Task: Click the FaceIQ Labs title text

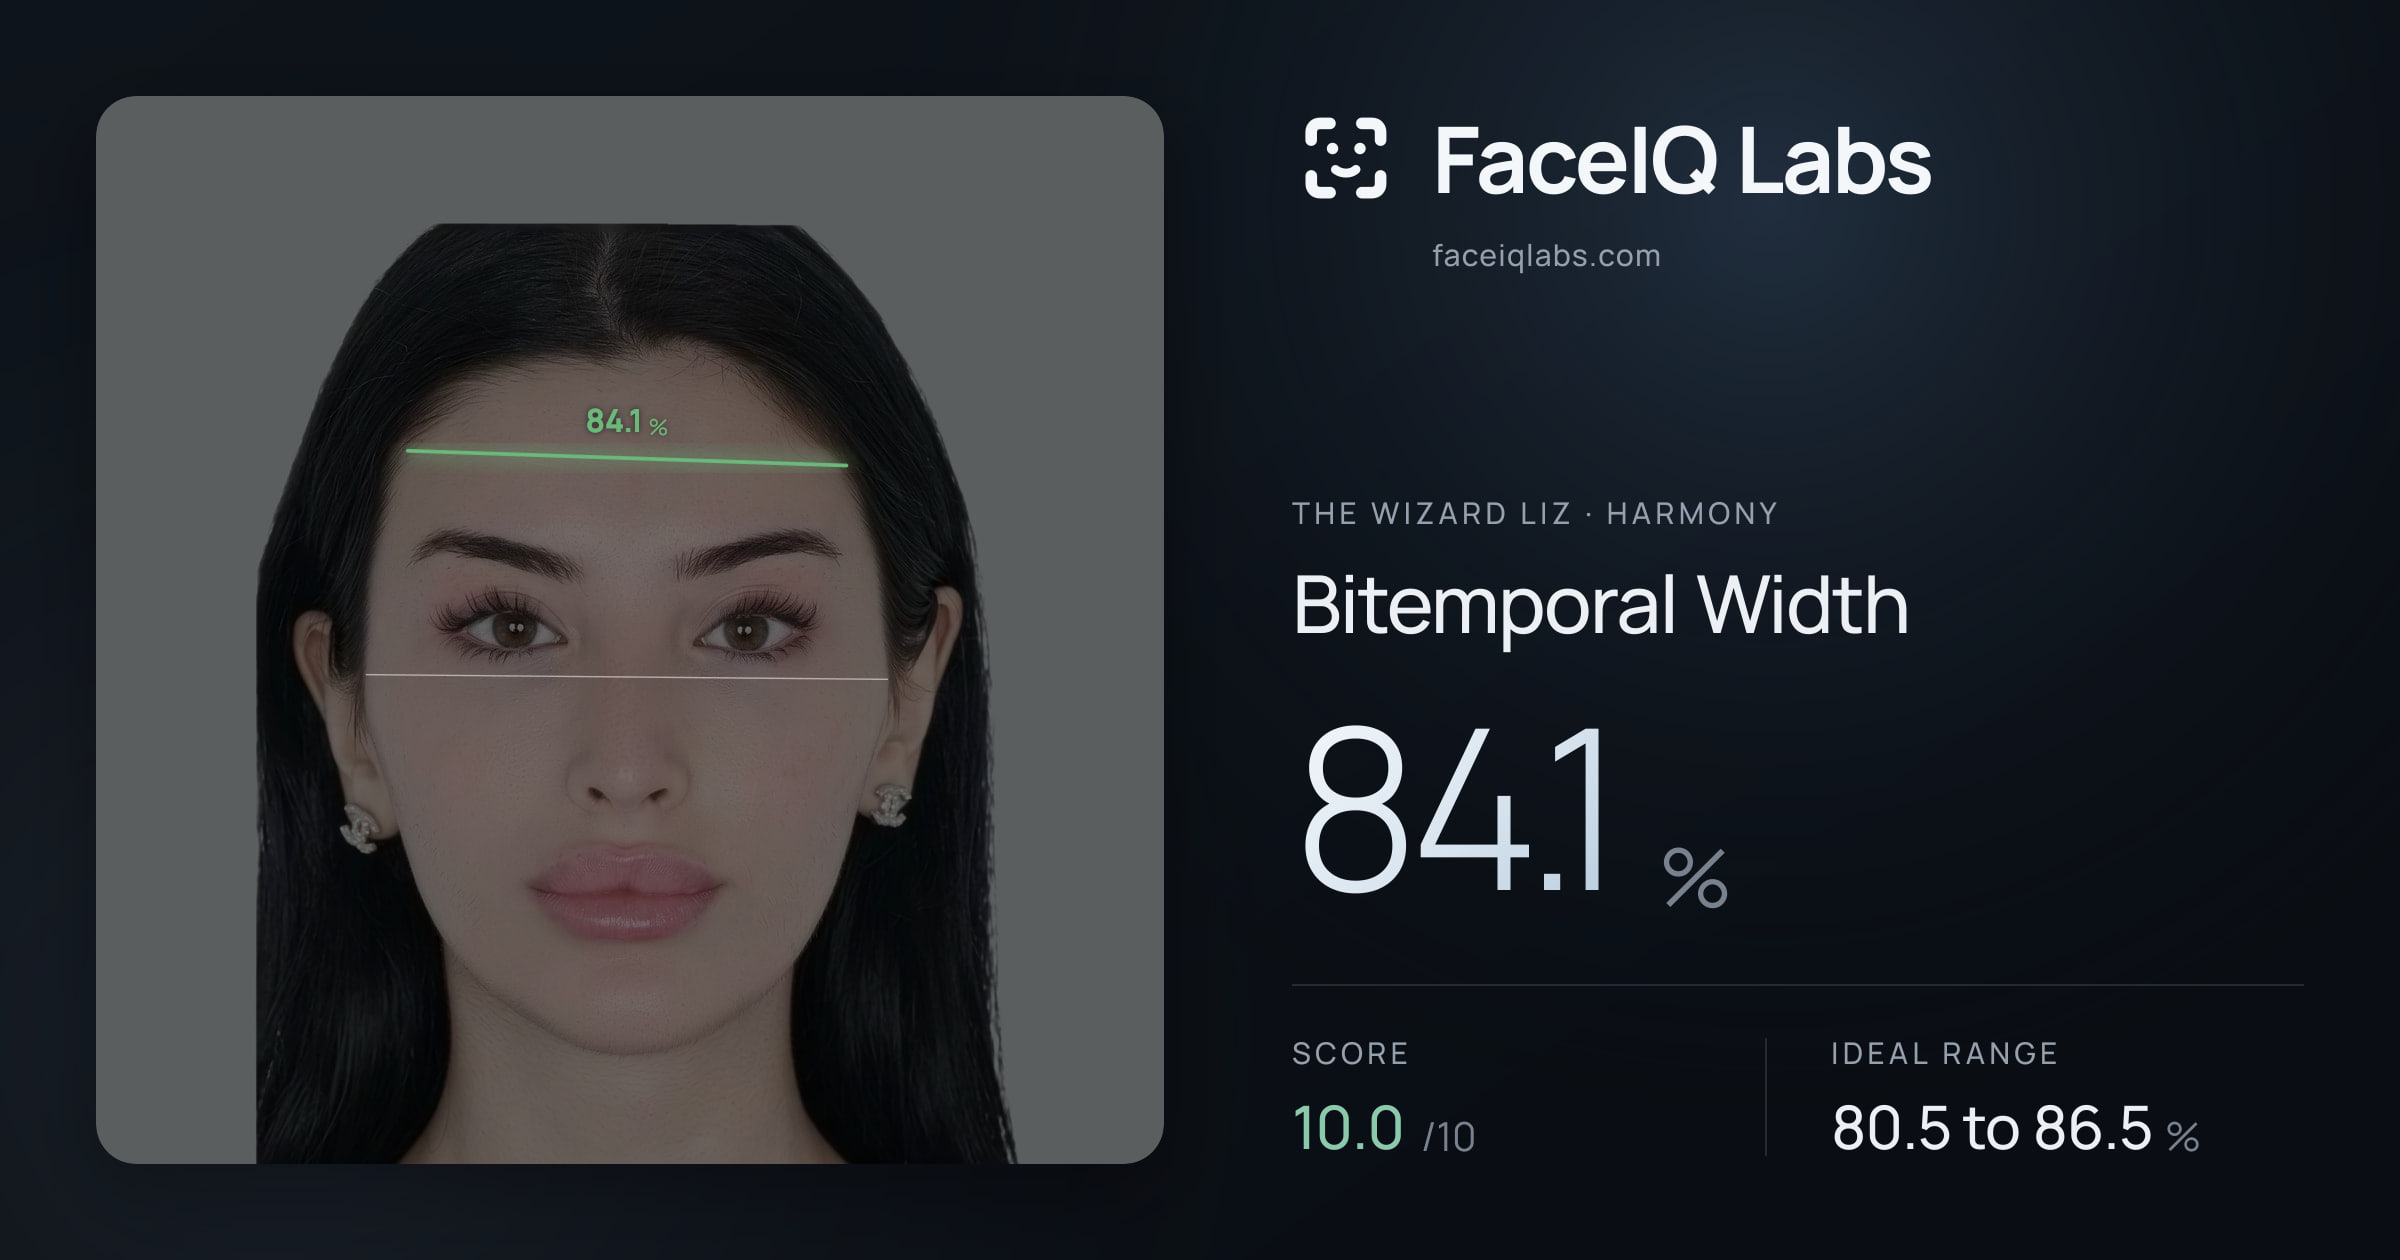Action: (1682, 160)
